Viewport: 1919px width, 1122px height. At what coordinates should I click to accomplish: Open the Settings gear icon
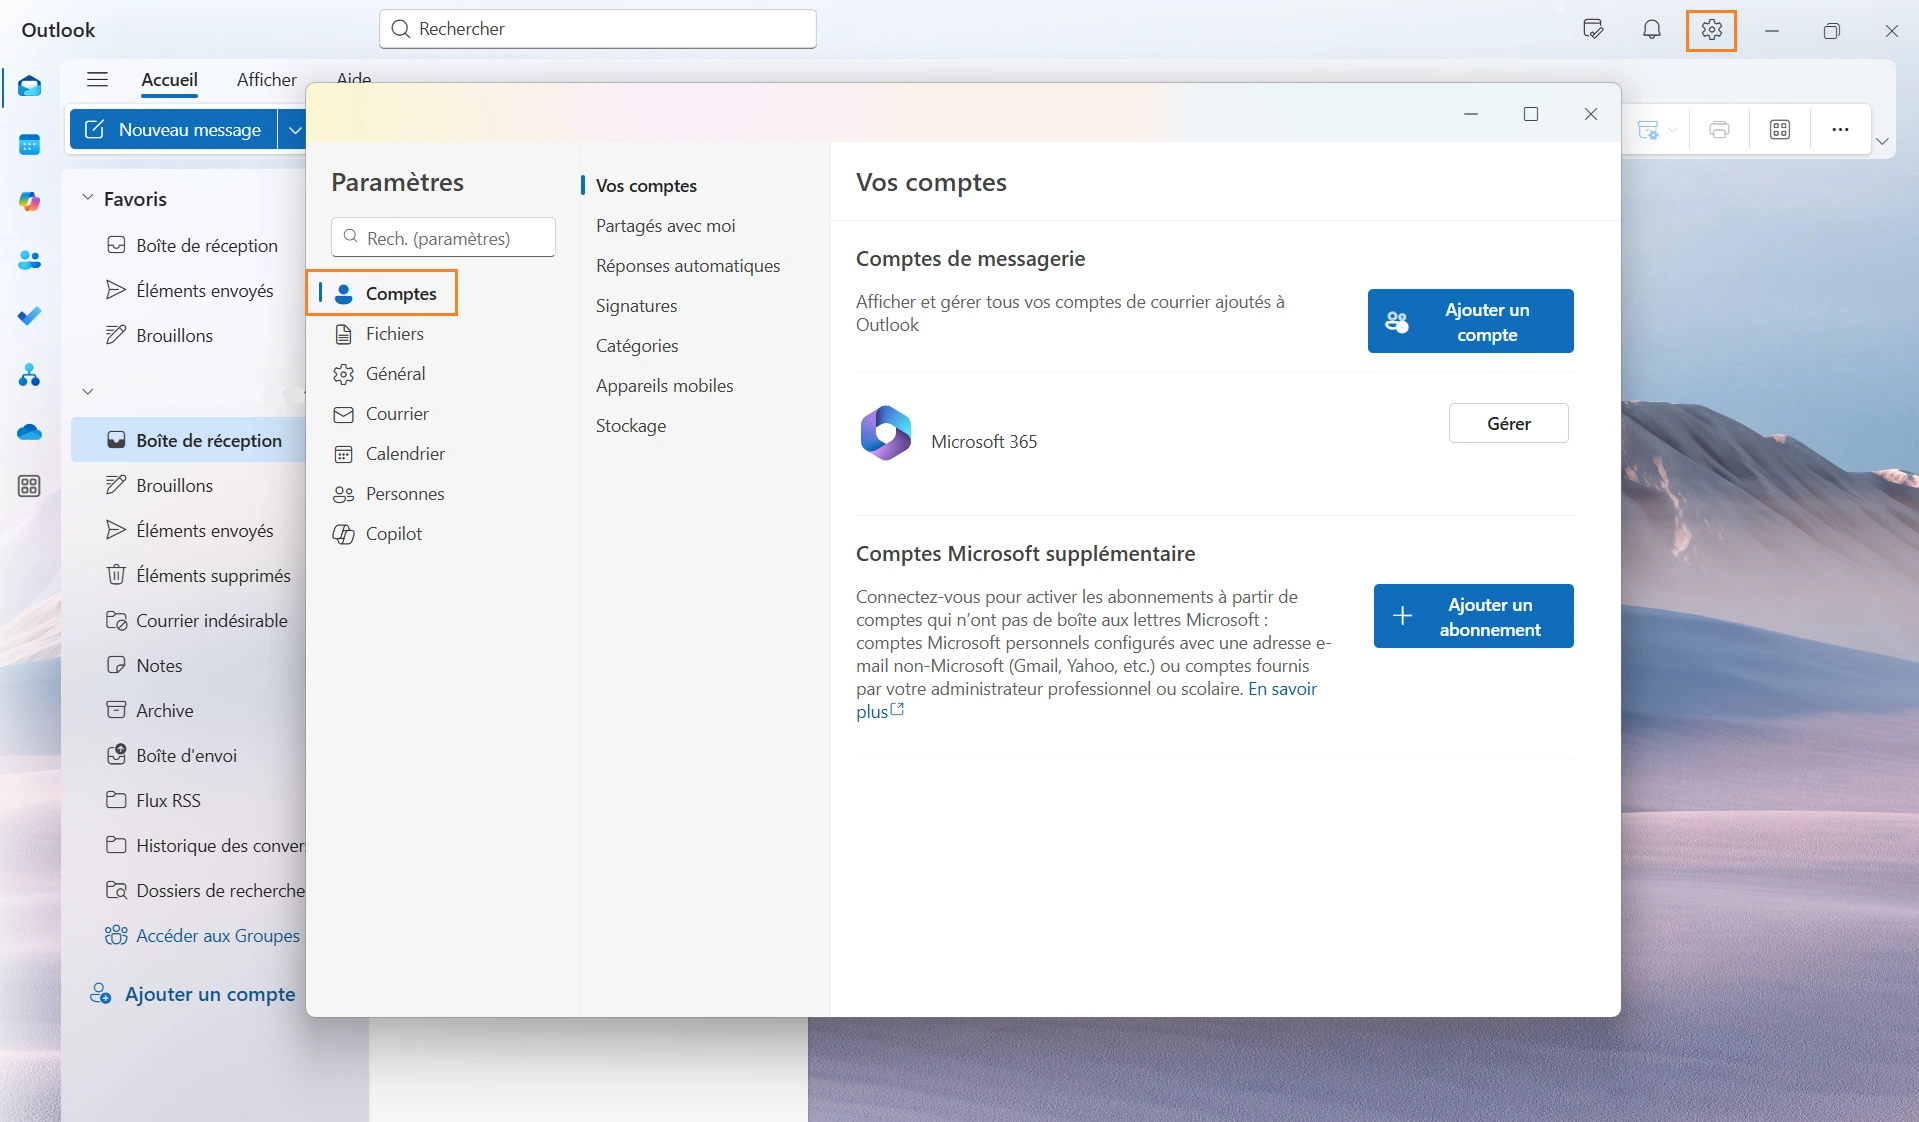[1711, 30]
